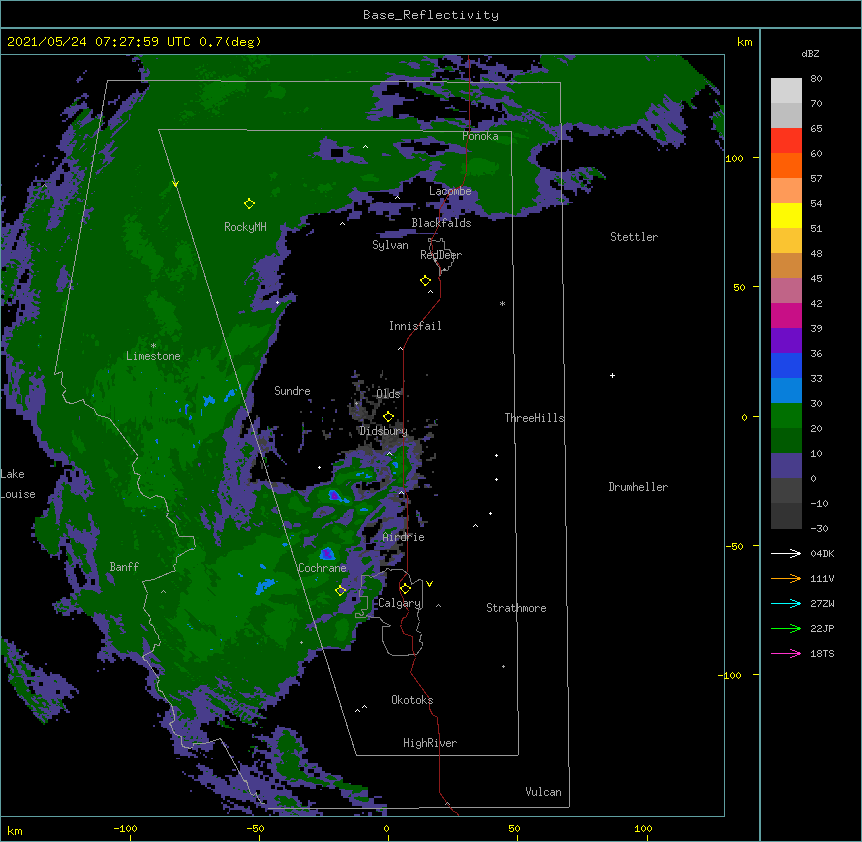Click the Strathmore label
The height and width of the screenshot is (842, 862).
point(516,608)
